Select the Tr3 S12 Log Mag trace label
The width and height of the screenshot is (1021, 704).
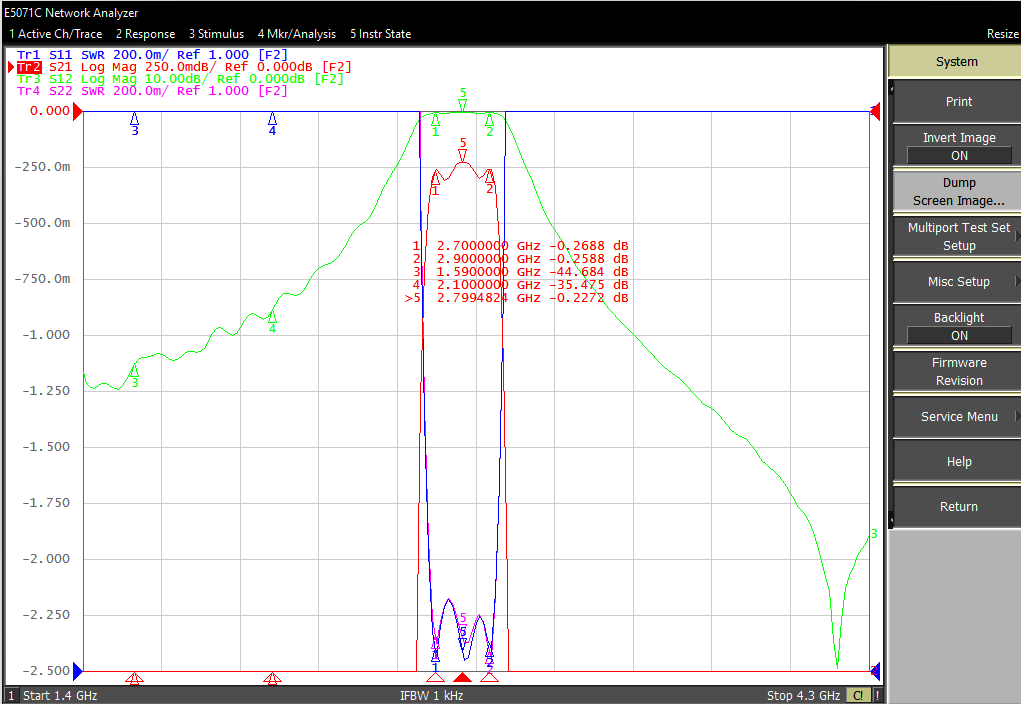(180, 79)
